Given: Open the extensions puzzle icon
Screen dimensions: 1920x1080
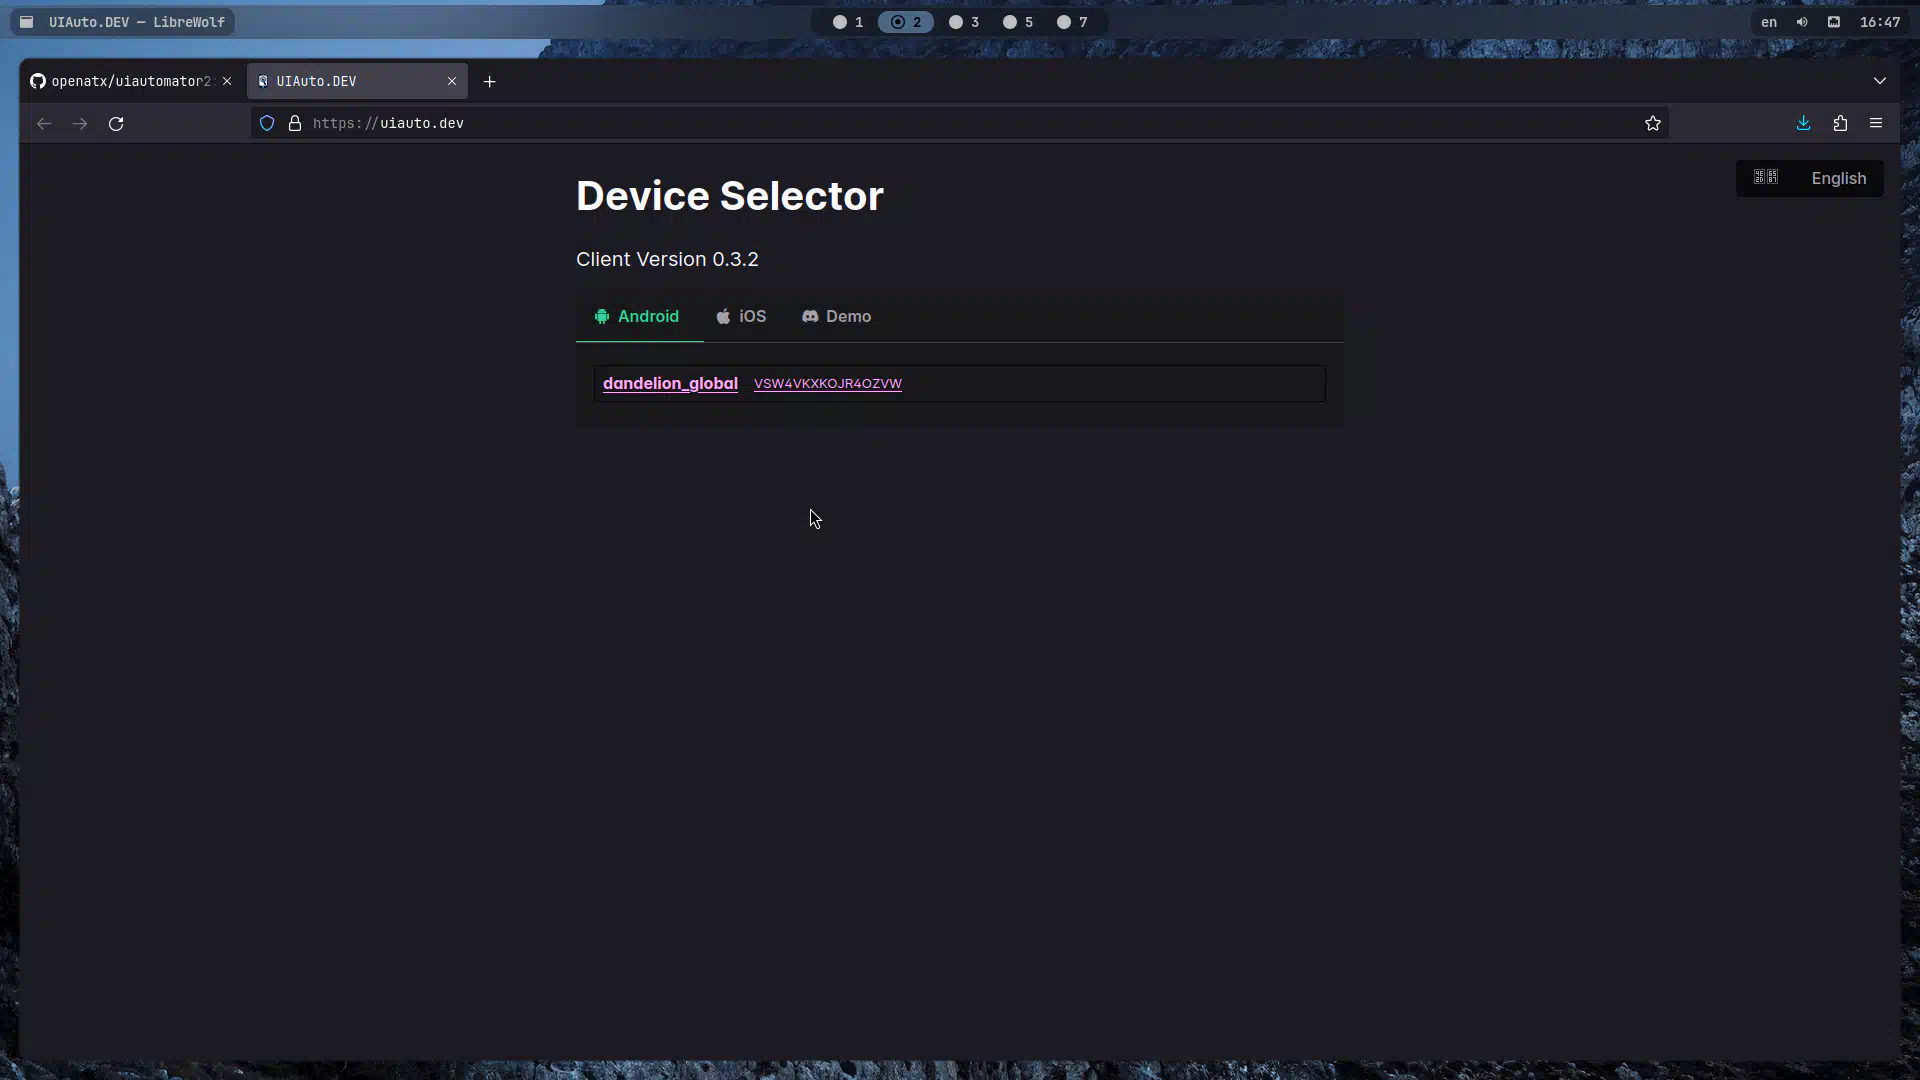Looking at the screenshot, I should [x=1840, y=123].
